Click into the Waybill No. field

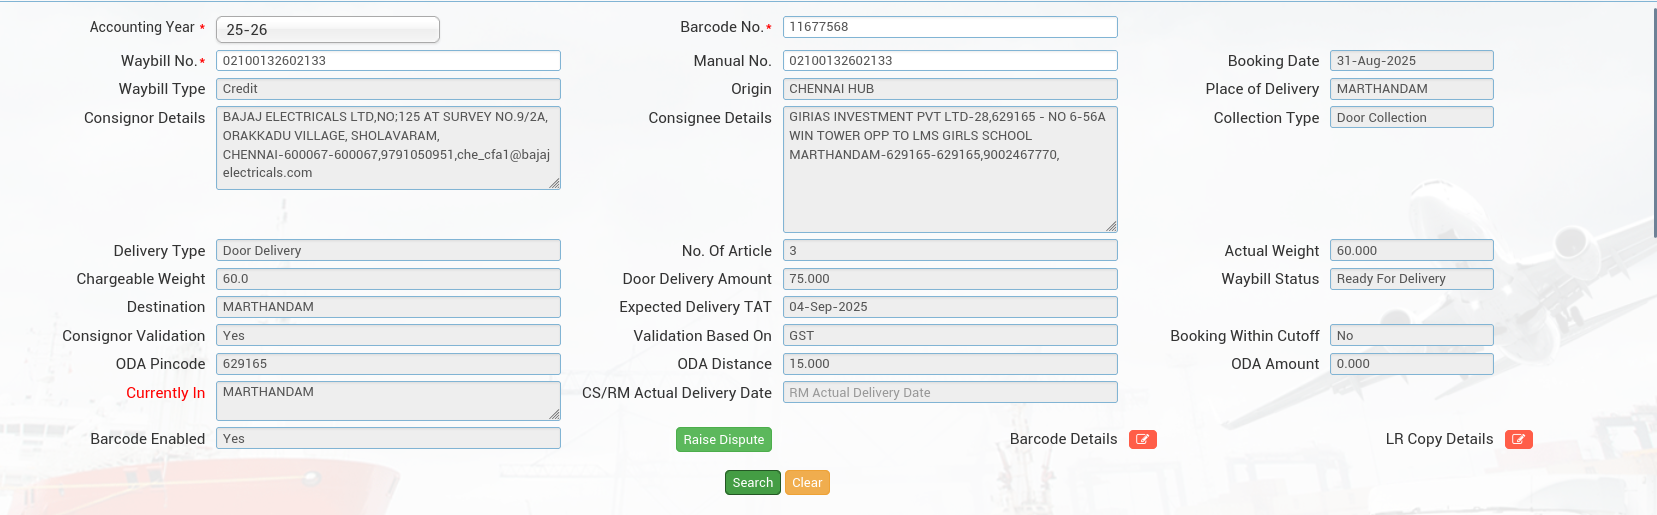point(388,61)
